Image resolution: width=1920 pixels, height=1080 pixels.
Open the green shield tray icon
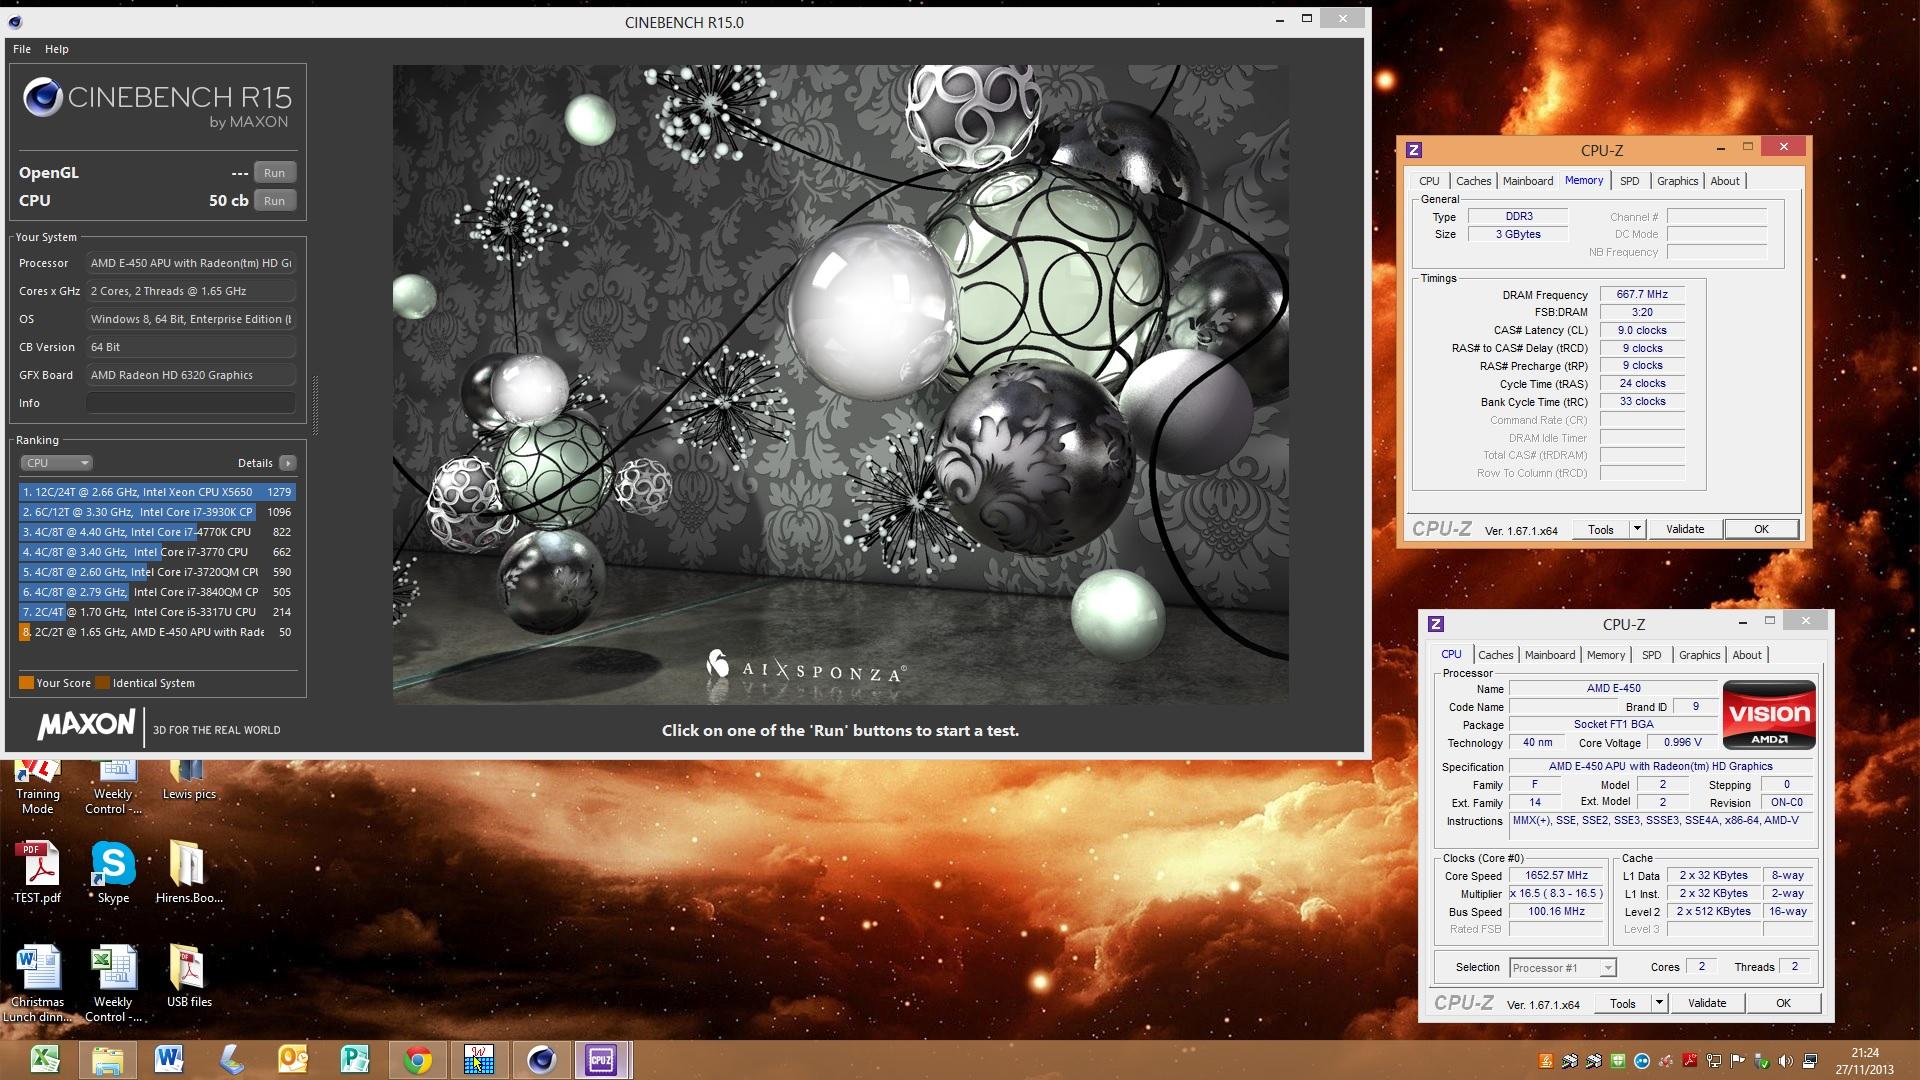(x=1618, y=1061)
